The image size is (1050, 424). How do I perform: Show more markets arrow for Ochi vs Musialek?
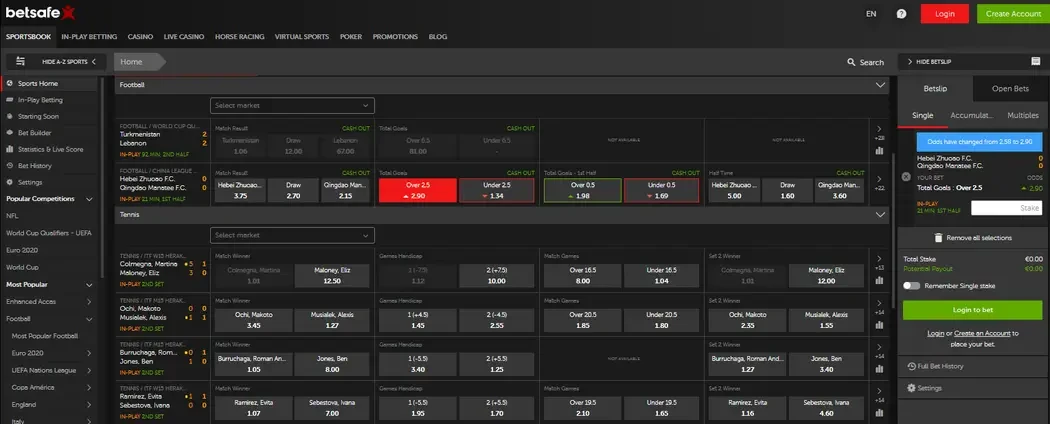pos(879,303)
